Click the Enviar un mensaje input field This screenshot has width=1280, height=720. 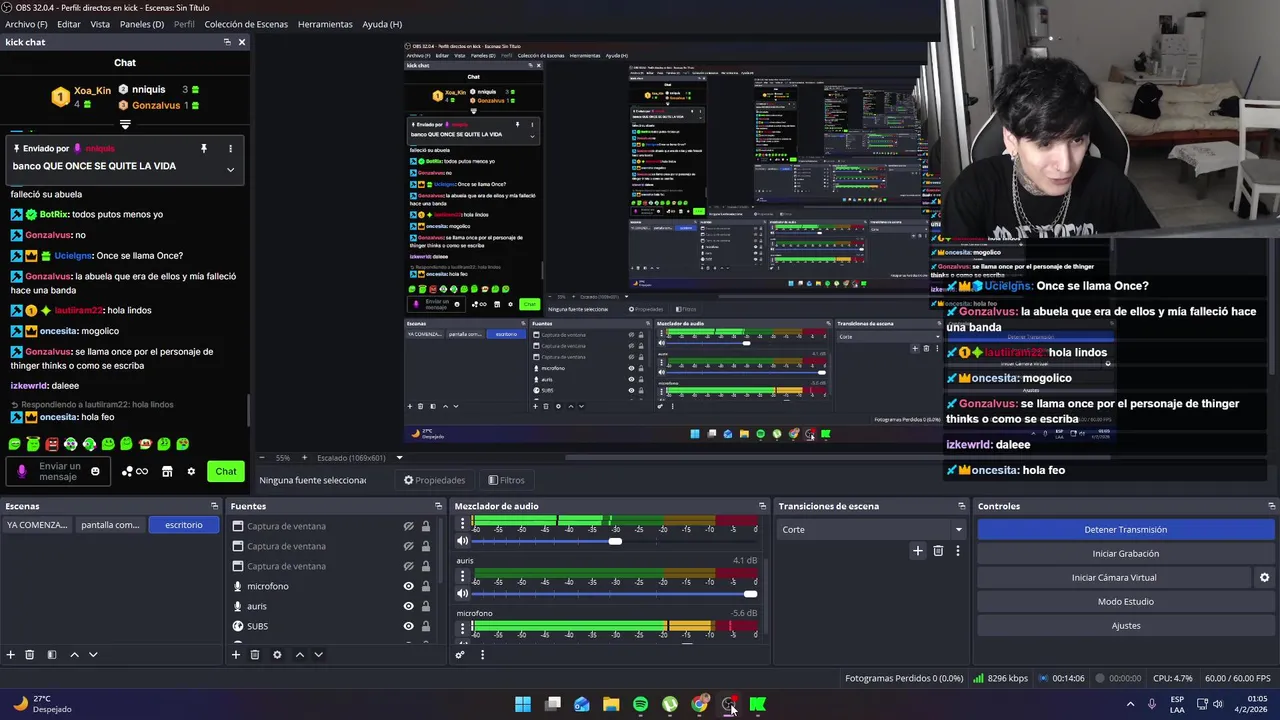point(59,471)
